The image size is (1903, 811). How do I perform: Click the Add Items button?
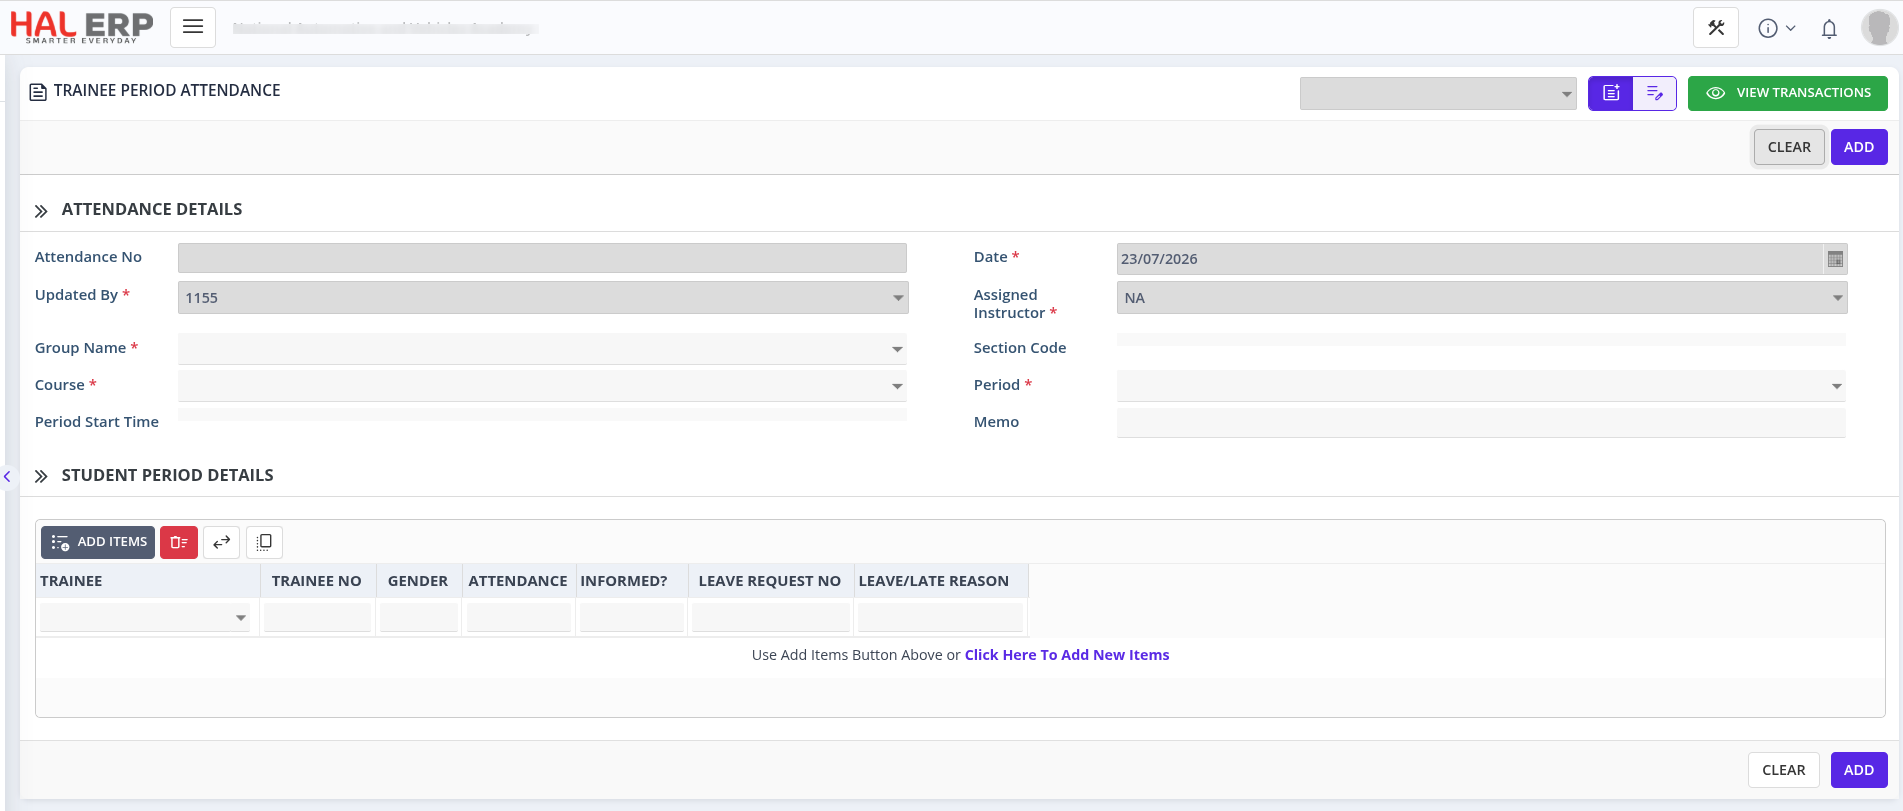click(x=98, y=542)
